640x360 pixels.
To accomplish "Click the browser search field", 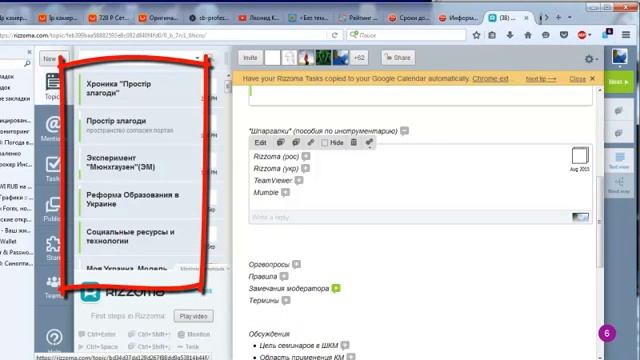I will click(x=406, y=36).
